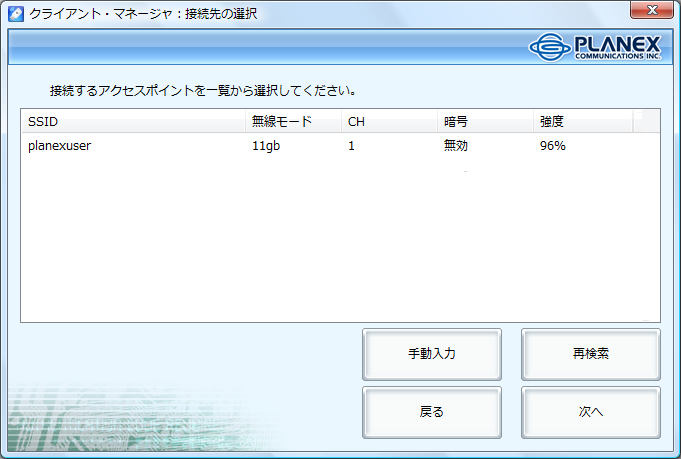Click the PLANEX Communications logo
Viewport: 681px width, 459px height.
coord(595,47)
